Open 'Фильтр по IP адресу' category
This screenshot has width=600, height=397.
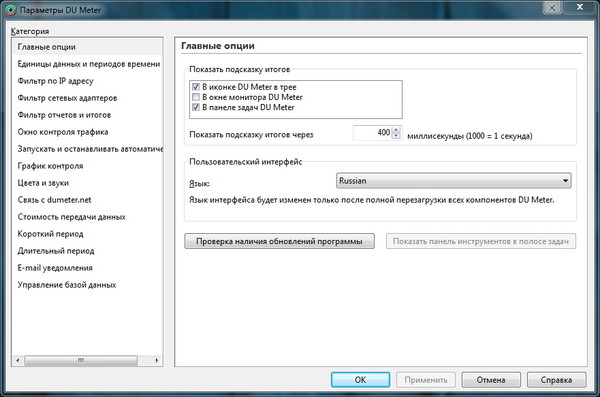coord(87,81)
